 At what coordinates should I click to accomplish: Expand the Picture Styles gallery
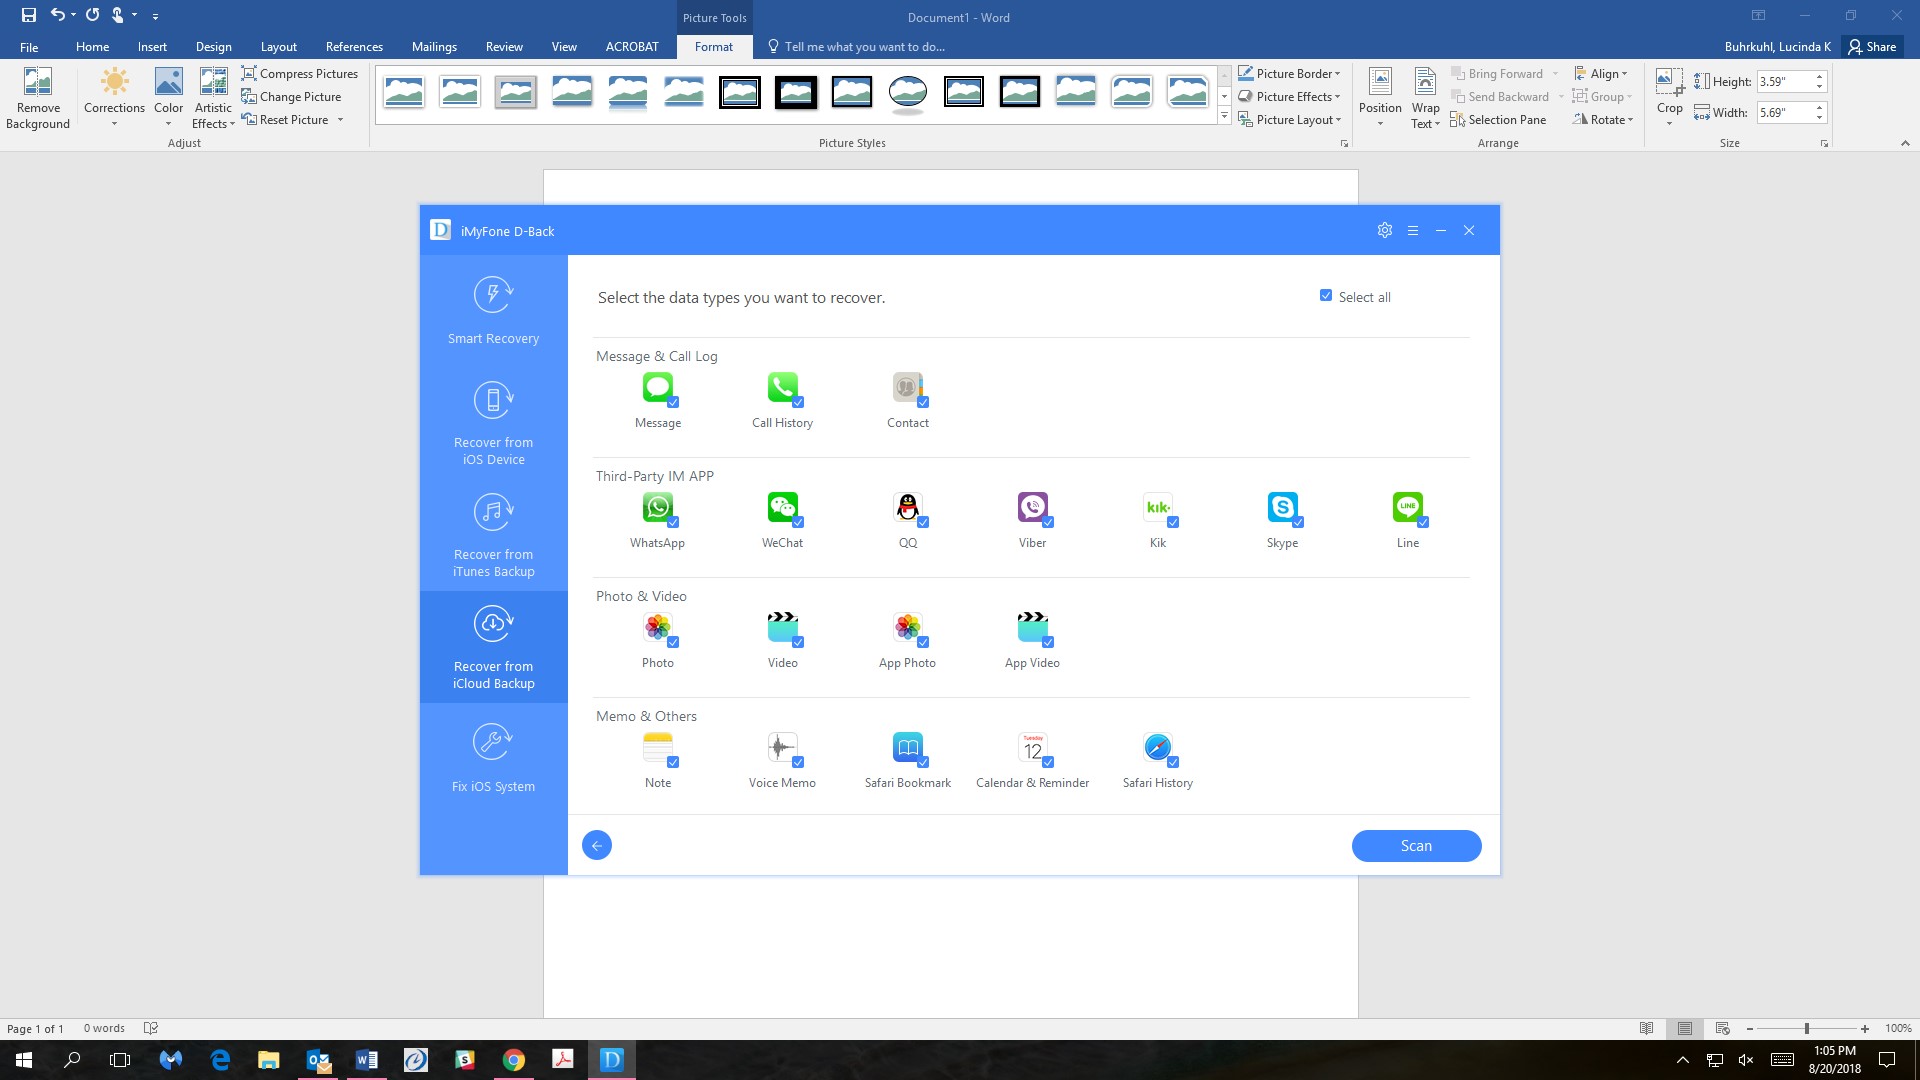[1224, 116]
